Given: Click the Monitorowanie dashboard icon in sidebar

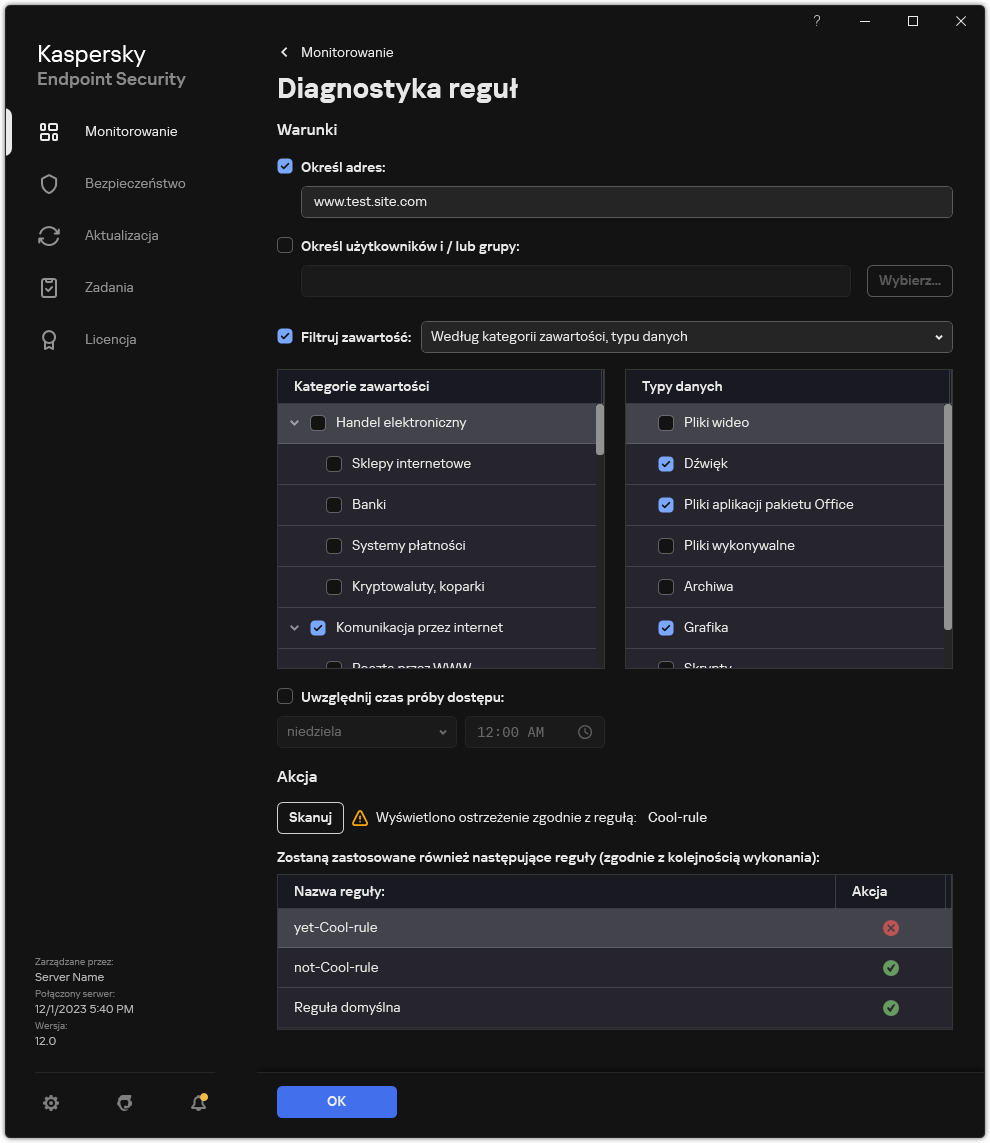Looking at the screenshot, I should tap(49, 132).
